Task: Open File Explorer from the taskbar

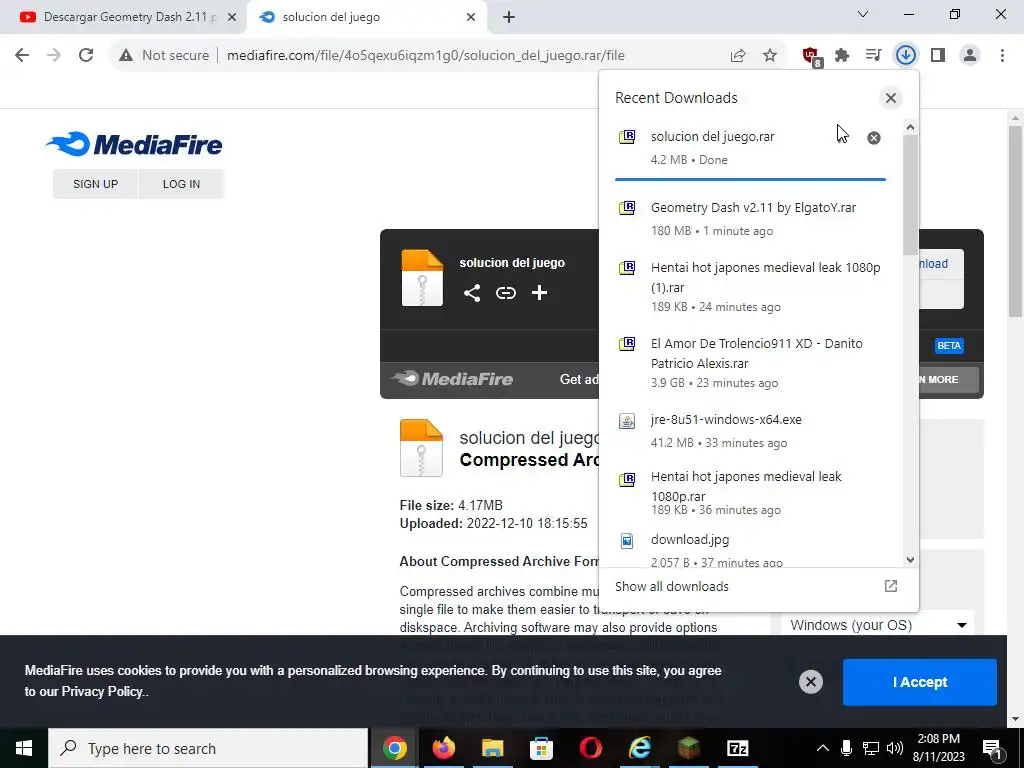Action: click(x=492, y=748)
